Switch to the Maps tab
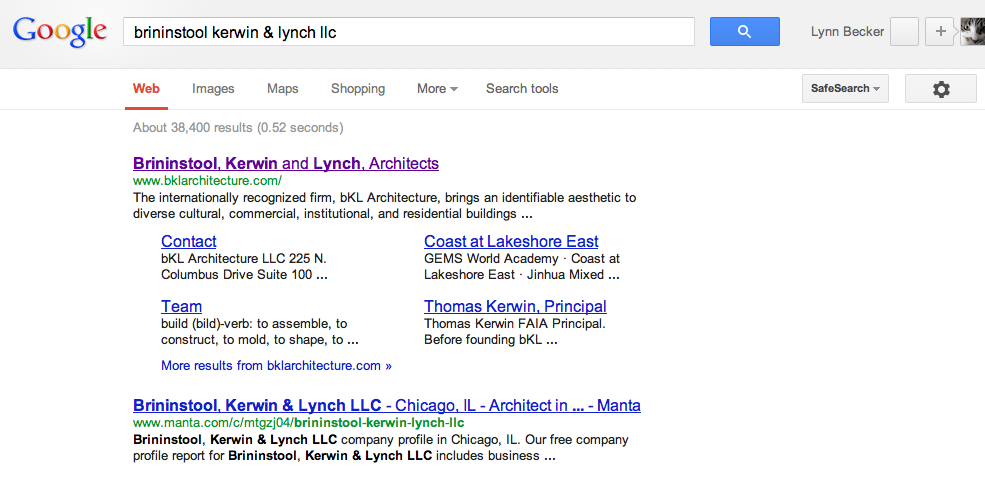Screen dimensions: 985x482 283,89
